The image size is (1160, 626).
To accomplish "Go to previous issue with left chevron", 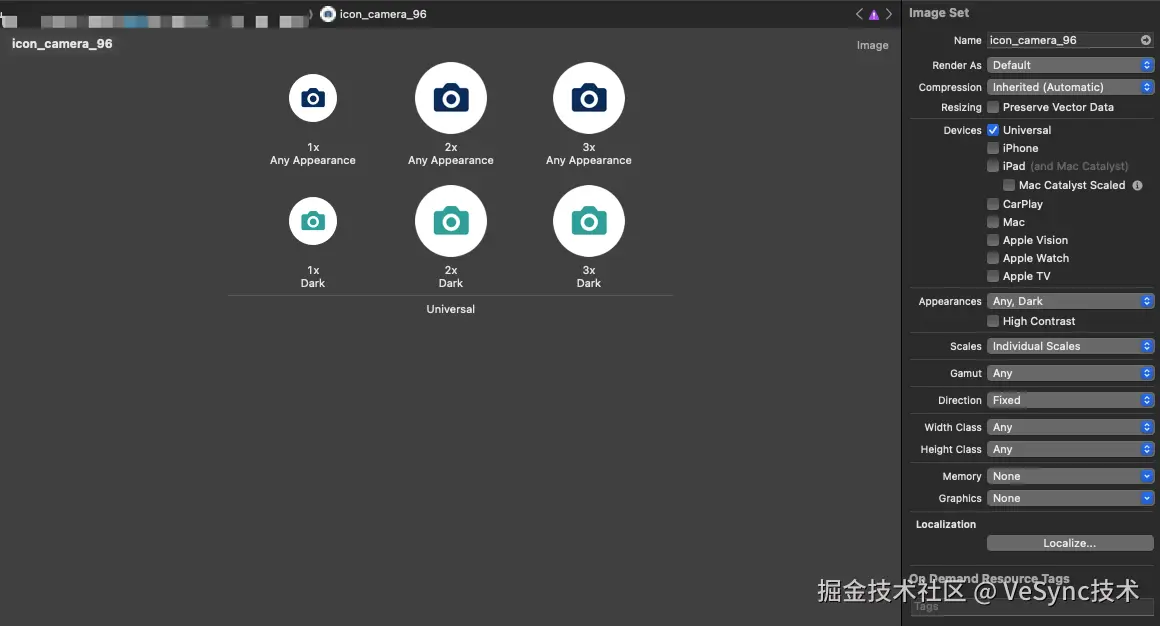I will (859, 14).
